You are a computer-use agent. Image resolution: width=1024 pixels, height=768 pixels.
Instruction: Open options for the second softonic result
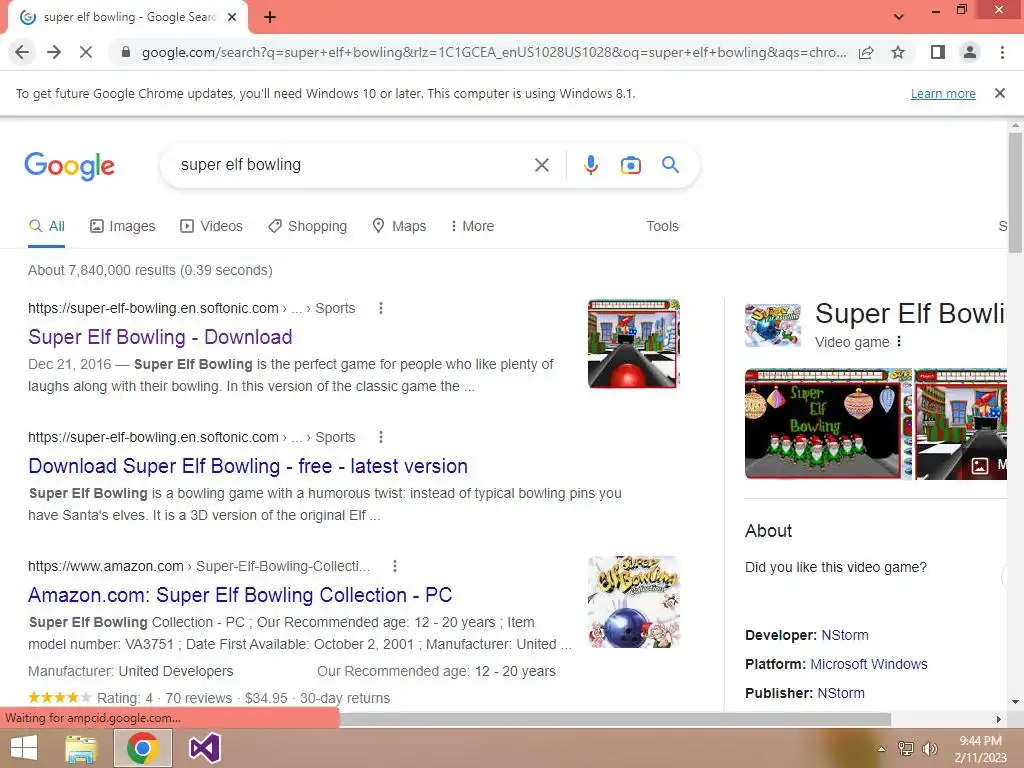(381, 437)
